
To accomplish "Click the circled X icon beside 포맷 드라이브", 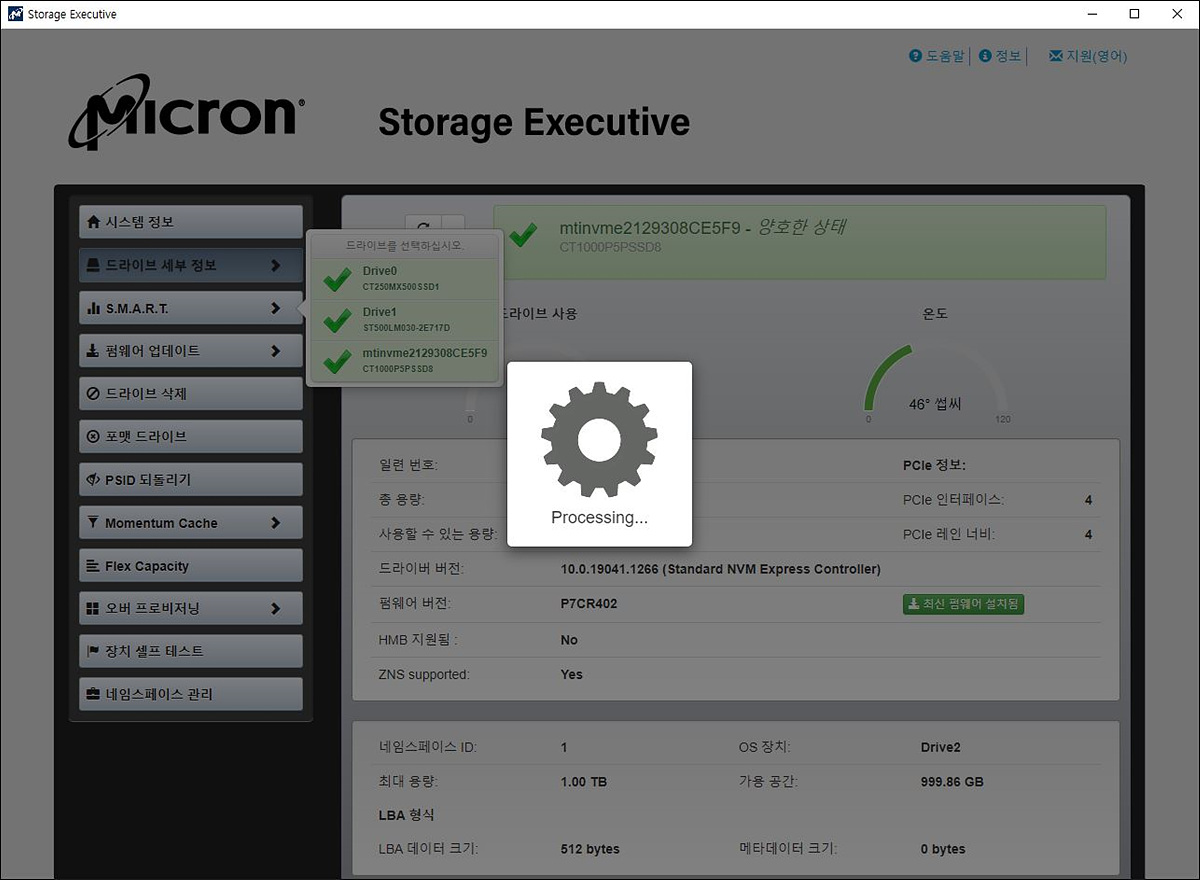I will [94, 437].
